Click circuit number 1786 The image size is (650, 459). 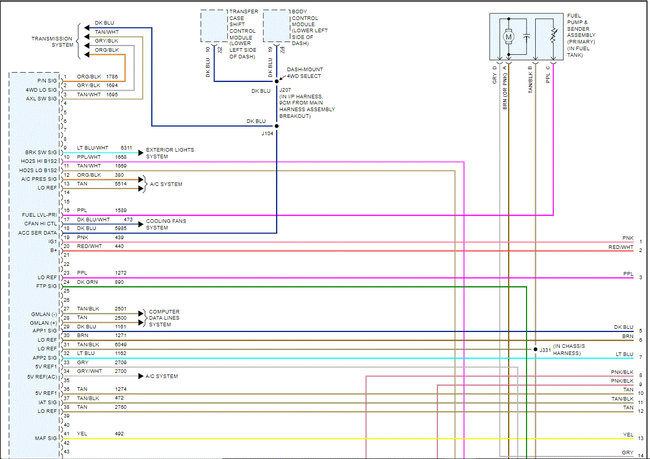tap(112, 77)
